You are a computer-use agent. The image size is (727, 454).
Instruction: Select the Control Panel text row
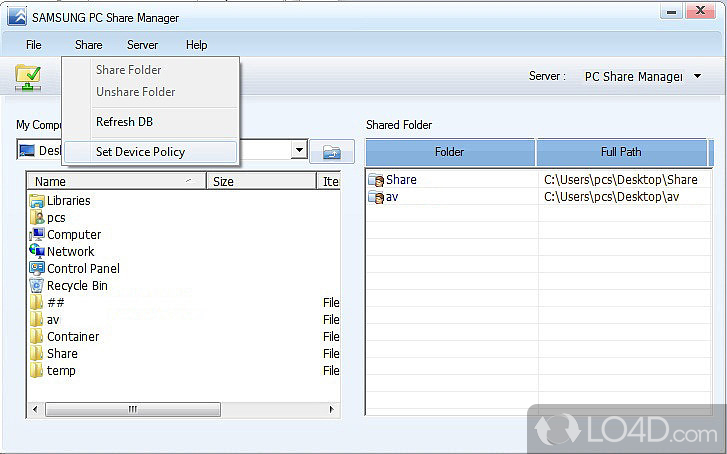point(83,269)
